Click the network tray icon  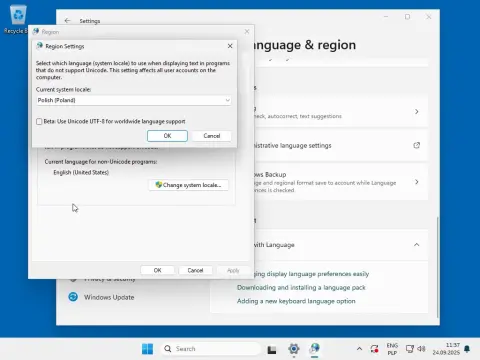tap(409, 349)
